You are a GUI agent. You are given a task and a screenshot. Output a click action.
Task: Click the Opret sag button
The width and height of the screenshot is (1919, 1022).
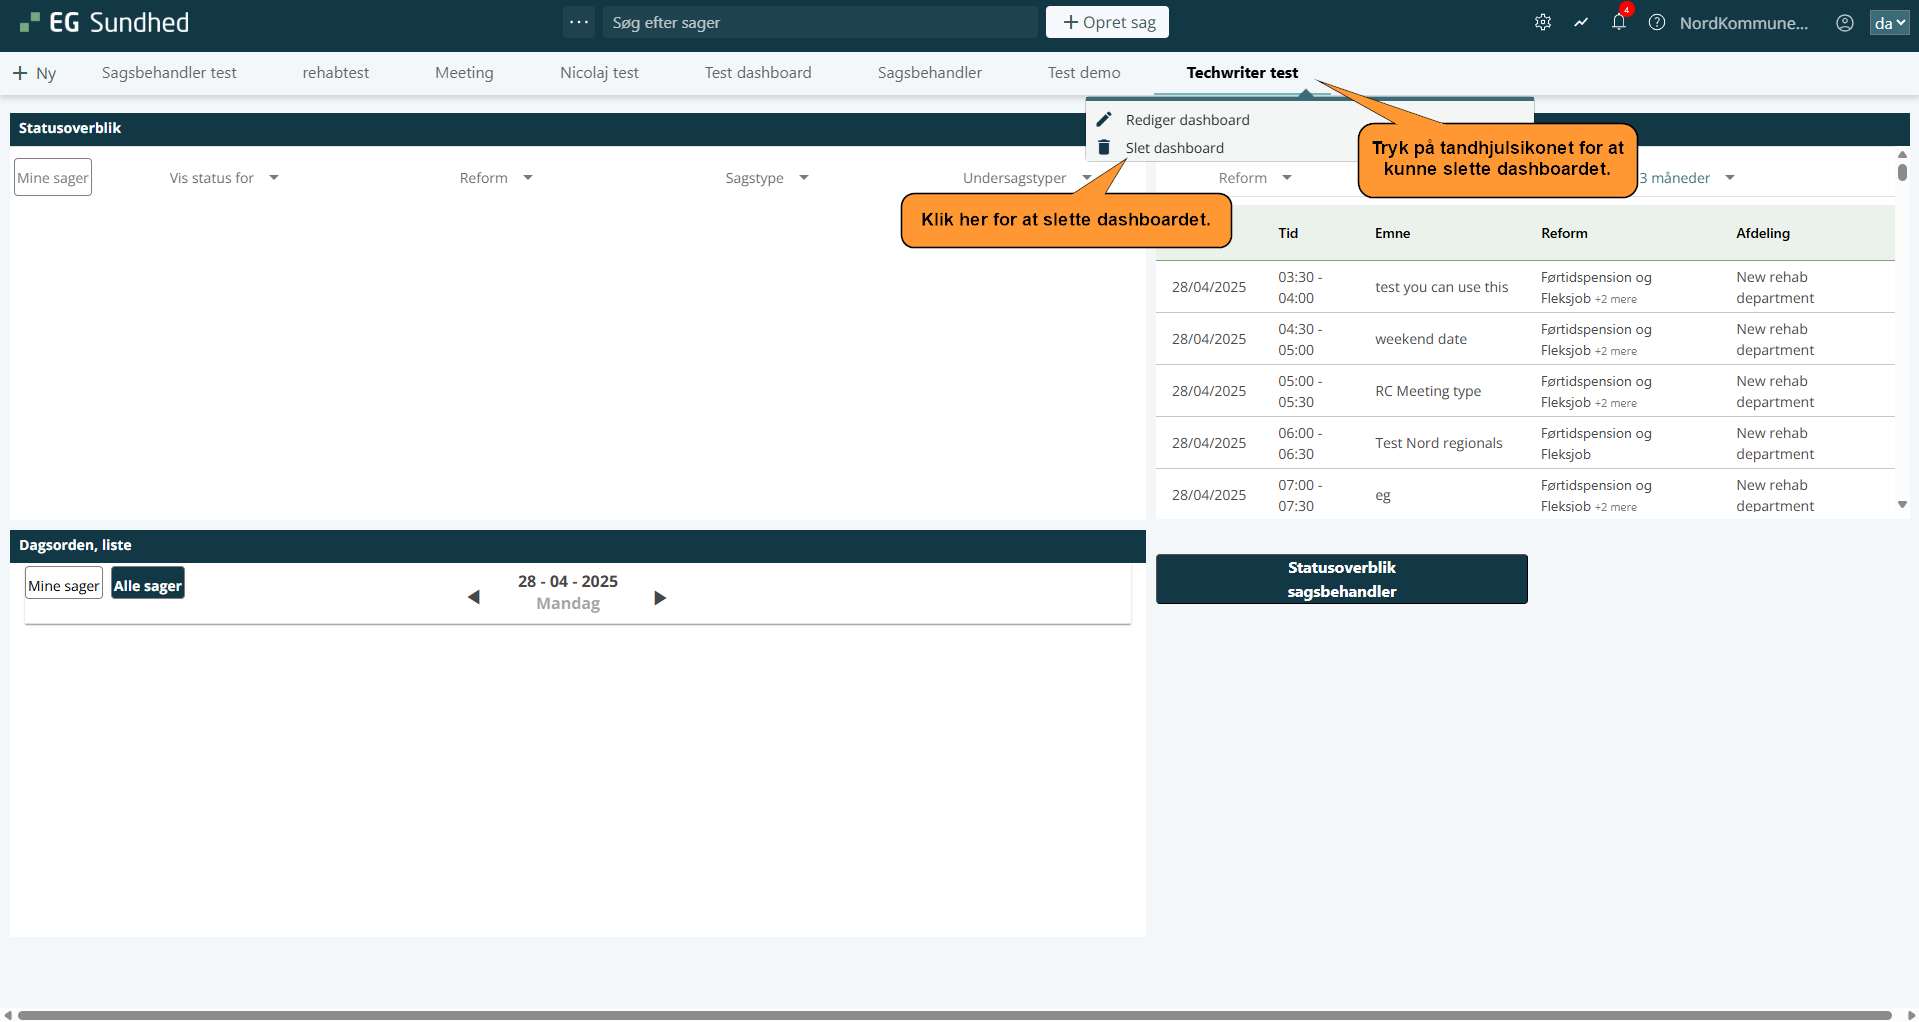coord(1107,22)
